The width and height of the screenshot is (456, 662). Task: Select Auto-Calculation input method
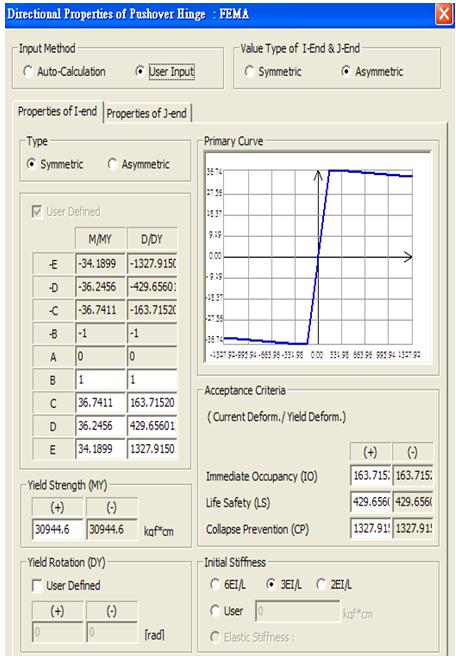(64, 72)
